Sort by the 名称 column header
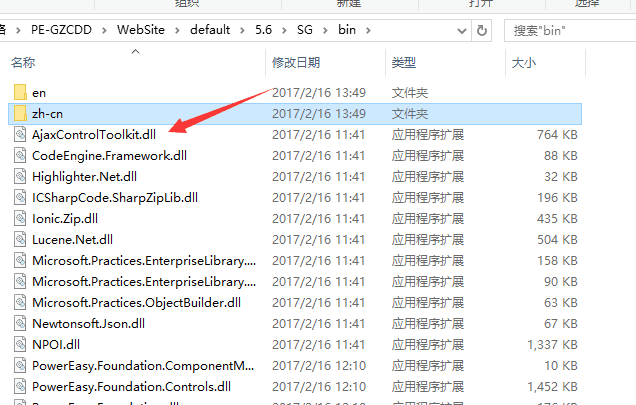Image resolution: width=636 pixels, height=405 pixels. tap(23, 62)
